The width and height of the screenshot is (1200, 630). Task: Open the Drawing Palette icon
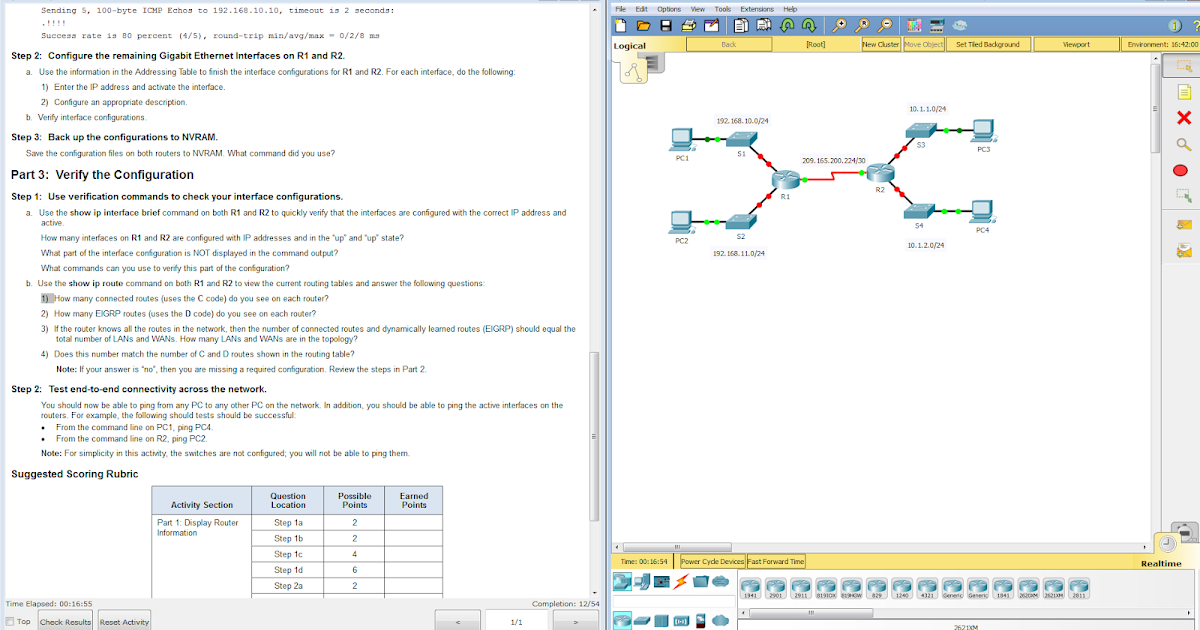point(914,25)
